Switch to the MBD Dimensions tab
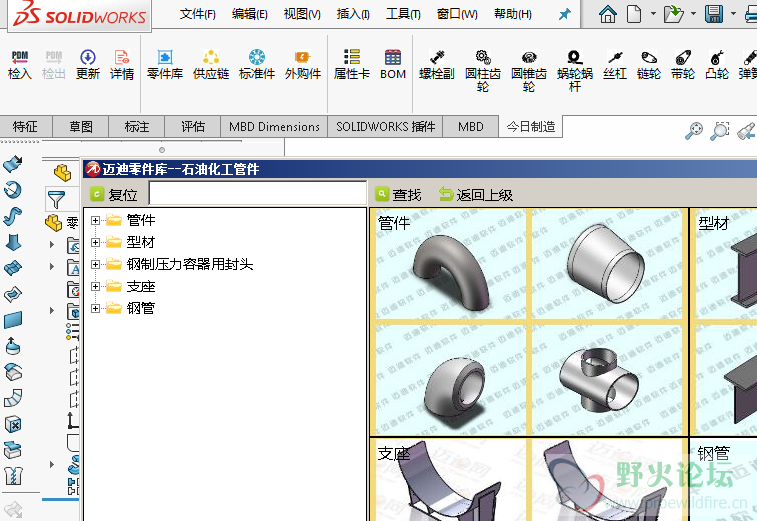This screenshot has width=757, height=521. click(x=274, y=127)
